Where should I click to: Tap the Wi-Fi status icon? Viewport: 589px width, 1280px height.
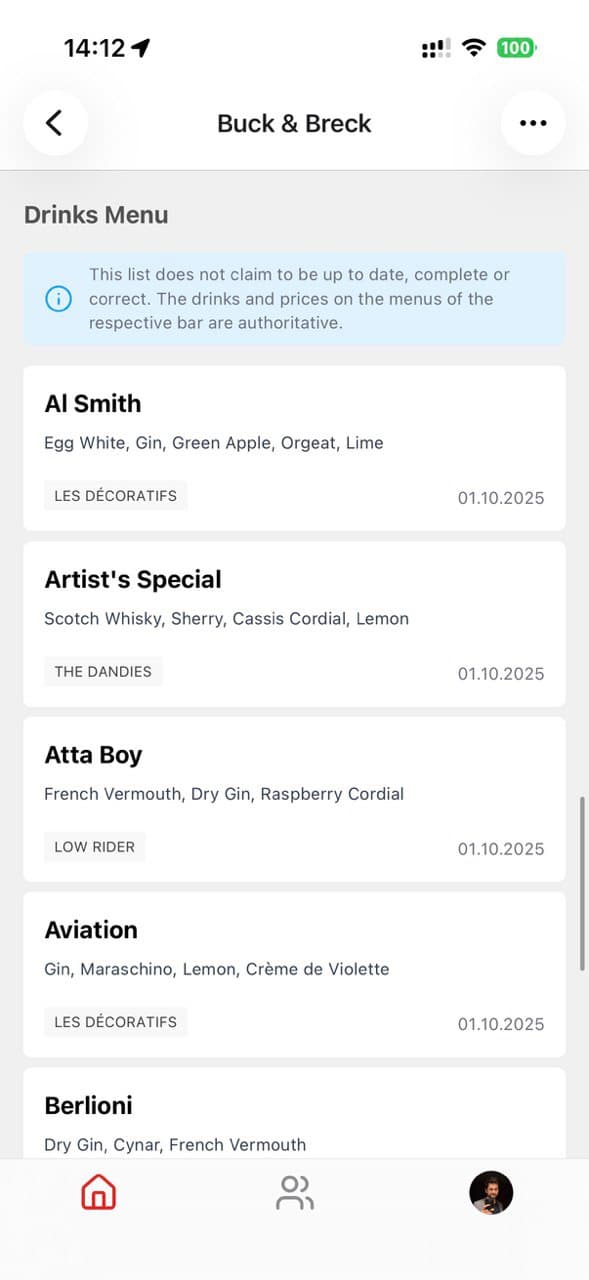point(473,45)
